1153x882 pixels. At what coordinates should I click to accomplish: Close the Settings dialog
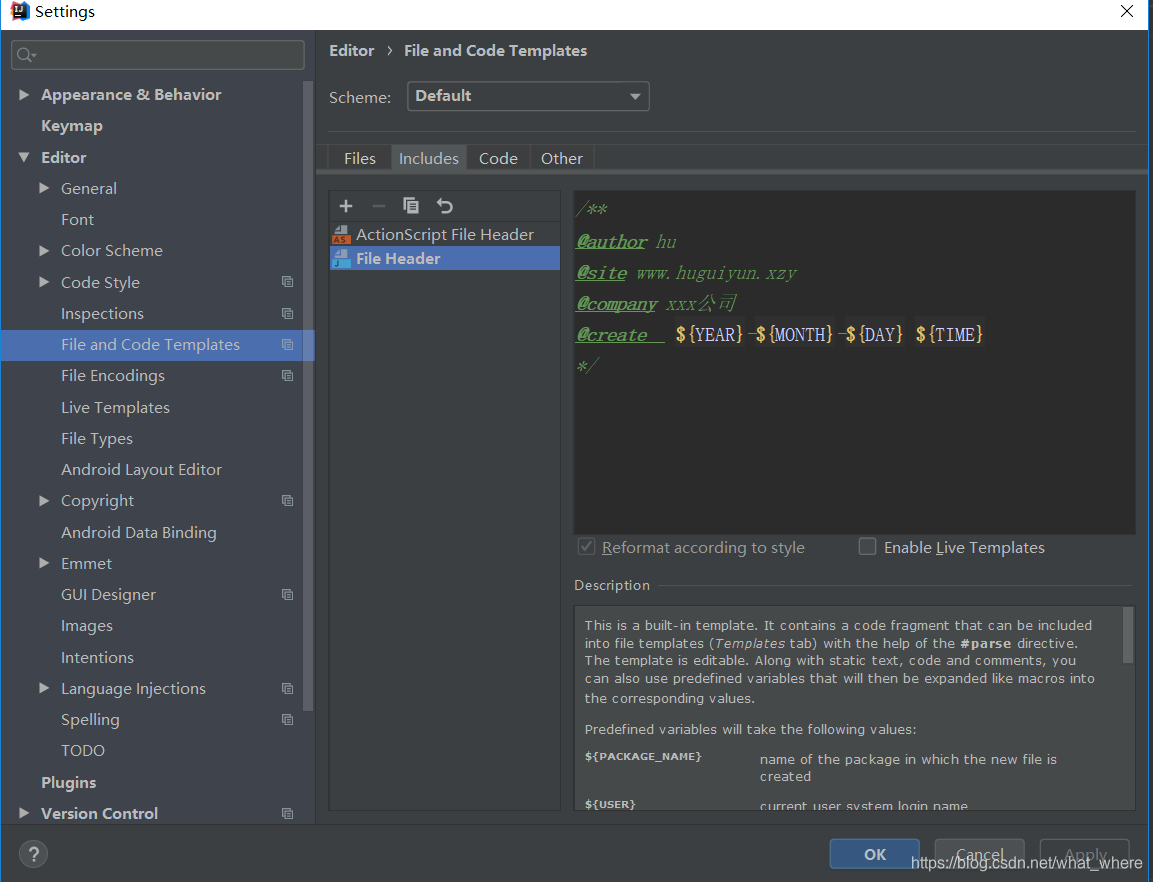(1127, 11)
